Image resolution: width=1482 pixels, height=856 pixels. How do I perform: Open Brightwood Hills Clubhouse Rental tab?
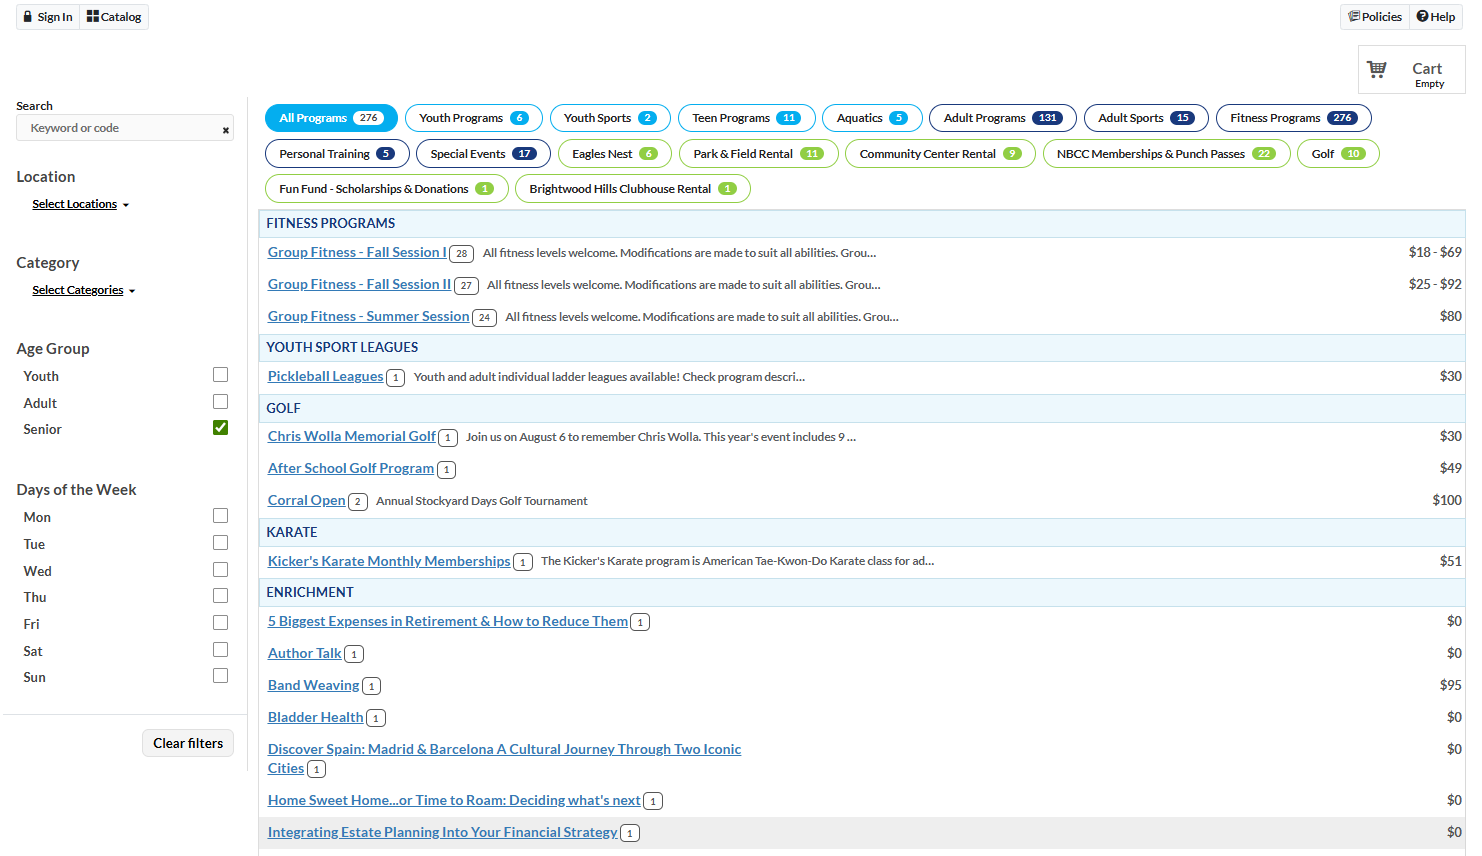pos(633,189)
